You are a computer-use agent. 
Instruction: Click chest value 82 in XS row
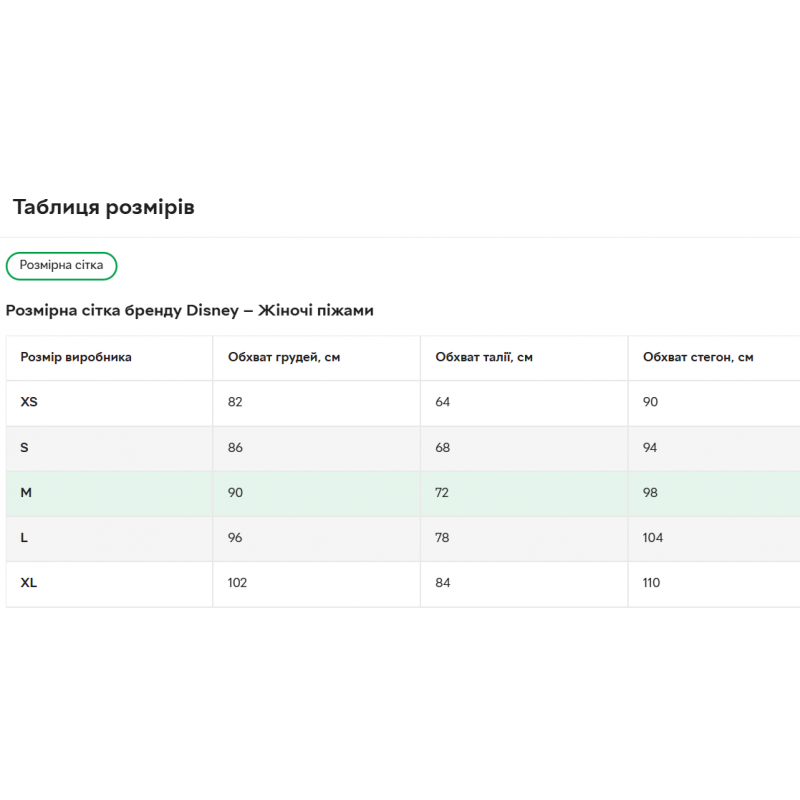click(x=235, y=402)
